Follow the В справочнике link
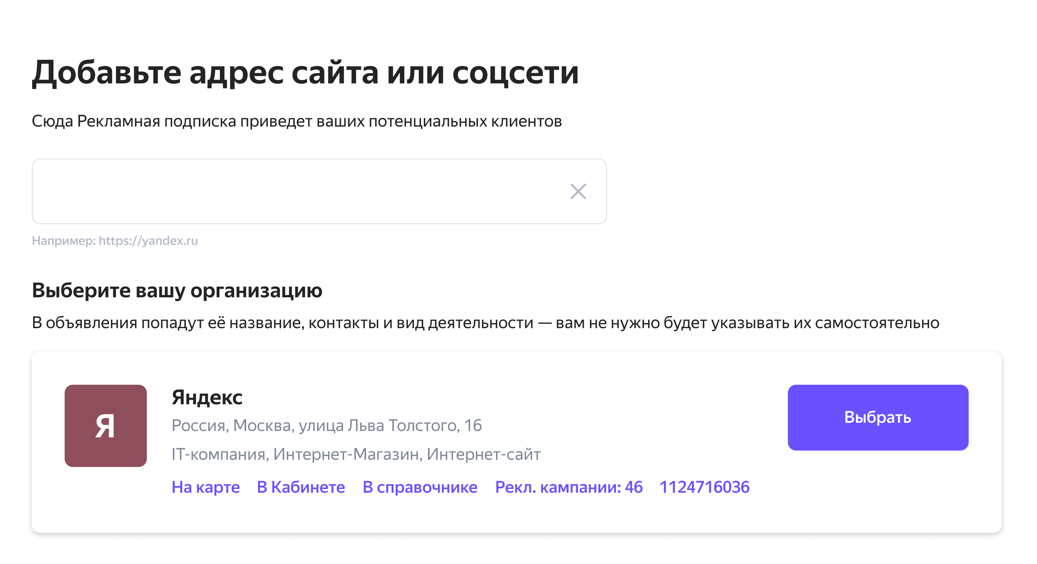The height and width of the screenshot is (564, 1037). [420, 487]
